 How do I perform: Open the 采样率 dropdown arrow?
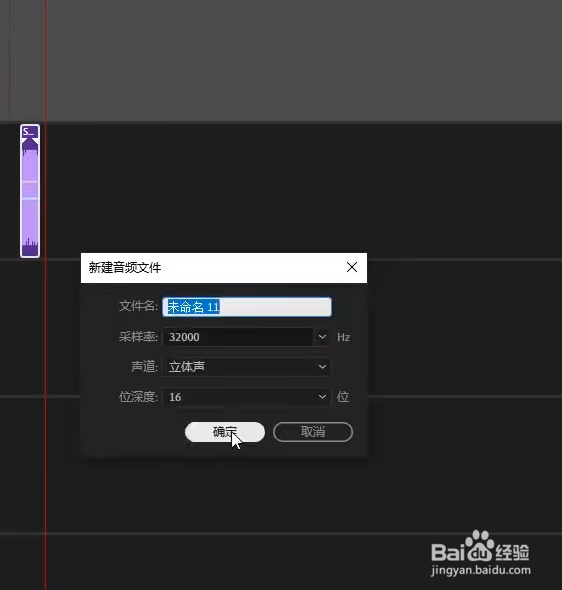pyautogui.click(x=322, y=337)
